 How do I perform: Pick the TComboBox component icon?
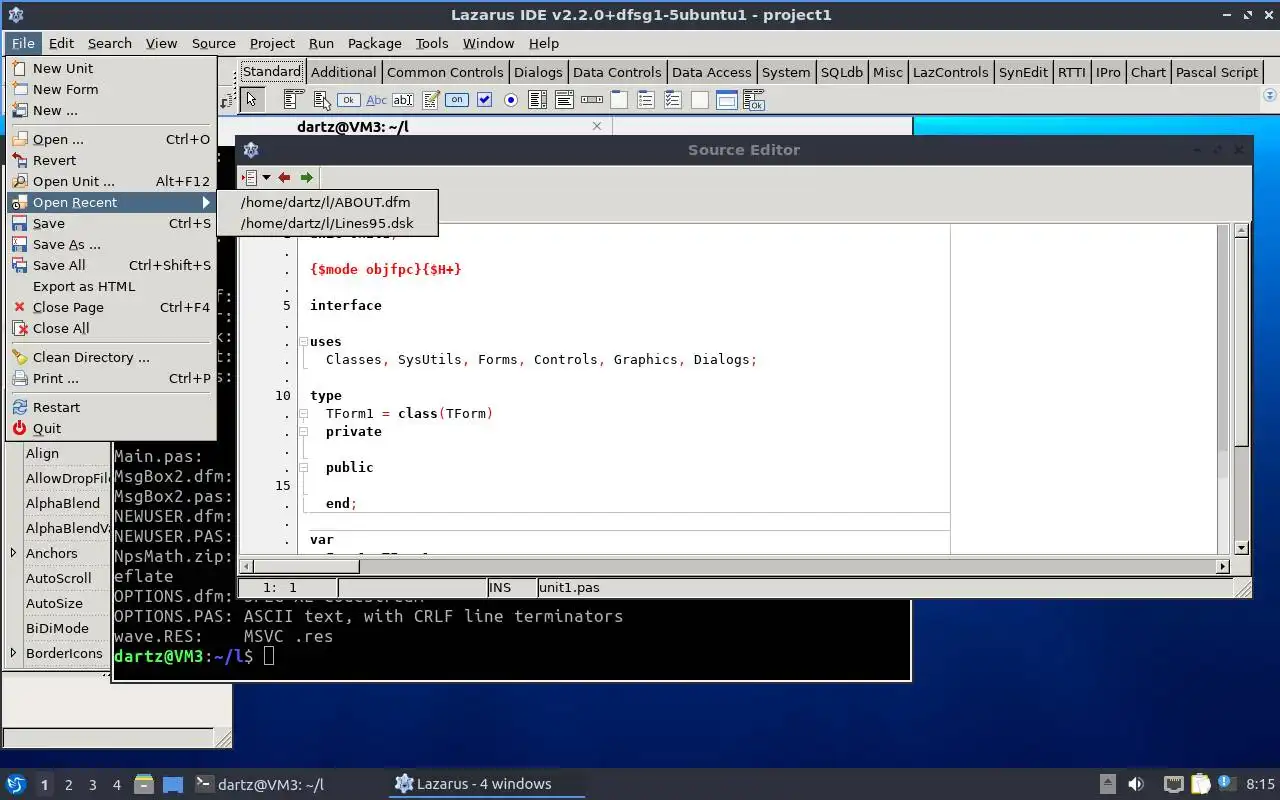coord(565,99)
